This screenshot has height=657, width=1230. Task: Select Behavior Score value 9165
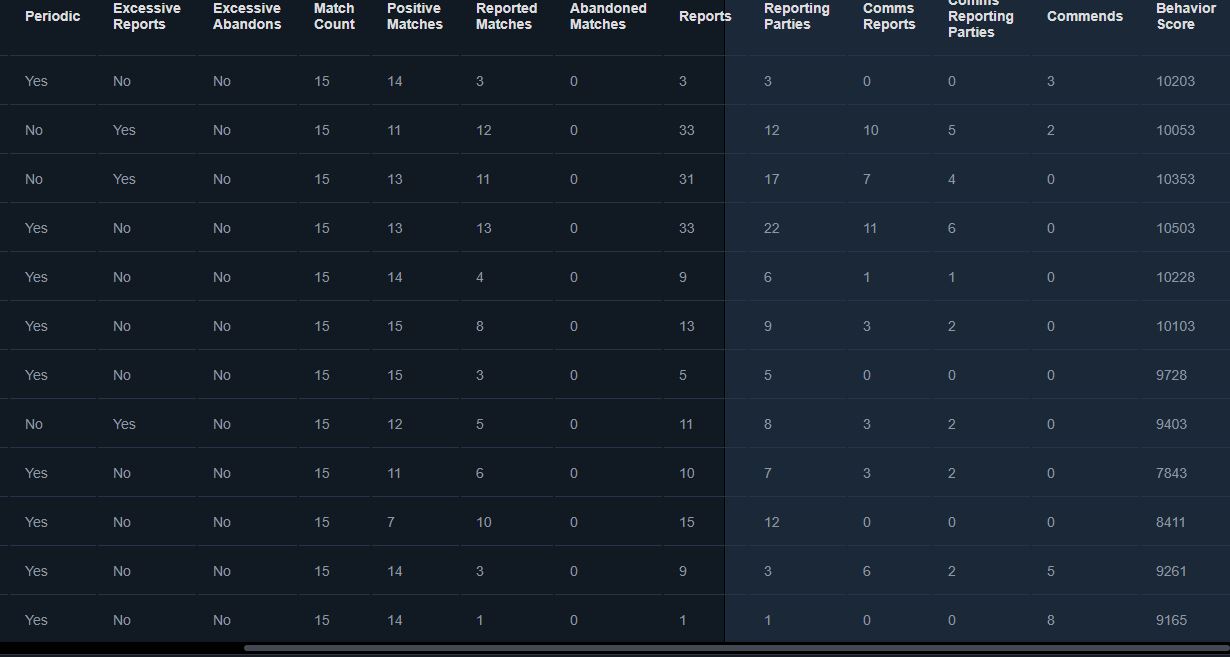click(1171, 620)
